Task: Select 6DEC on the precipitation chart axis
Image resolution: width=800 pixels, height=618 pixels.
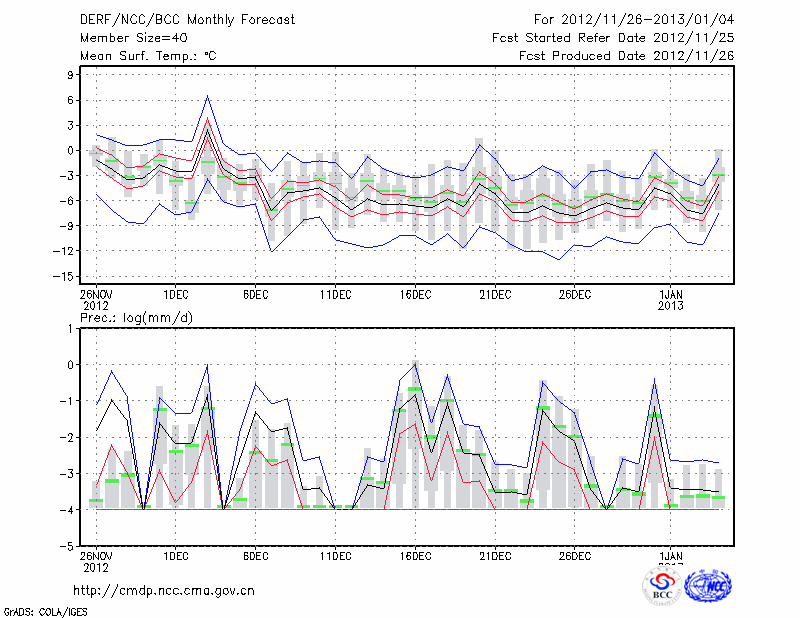Action: (255, 555)
